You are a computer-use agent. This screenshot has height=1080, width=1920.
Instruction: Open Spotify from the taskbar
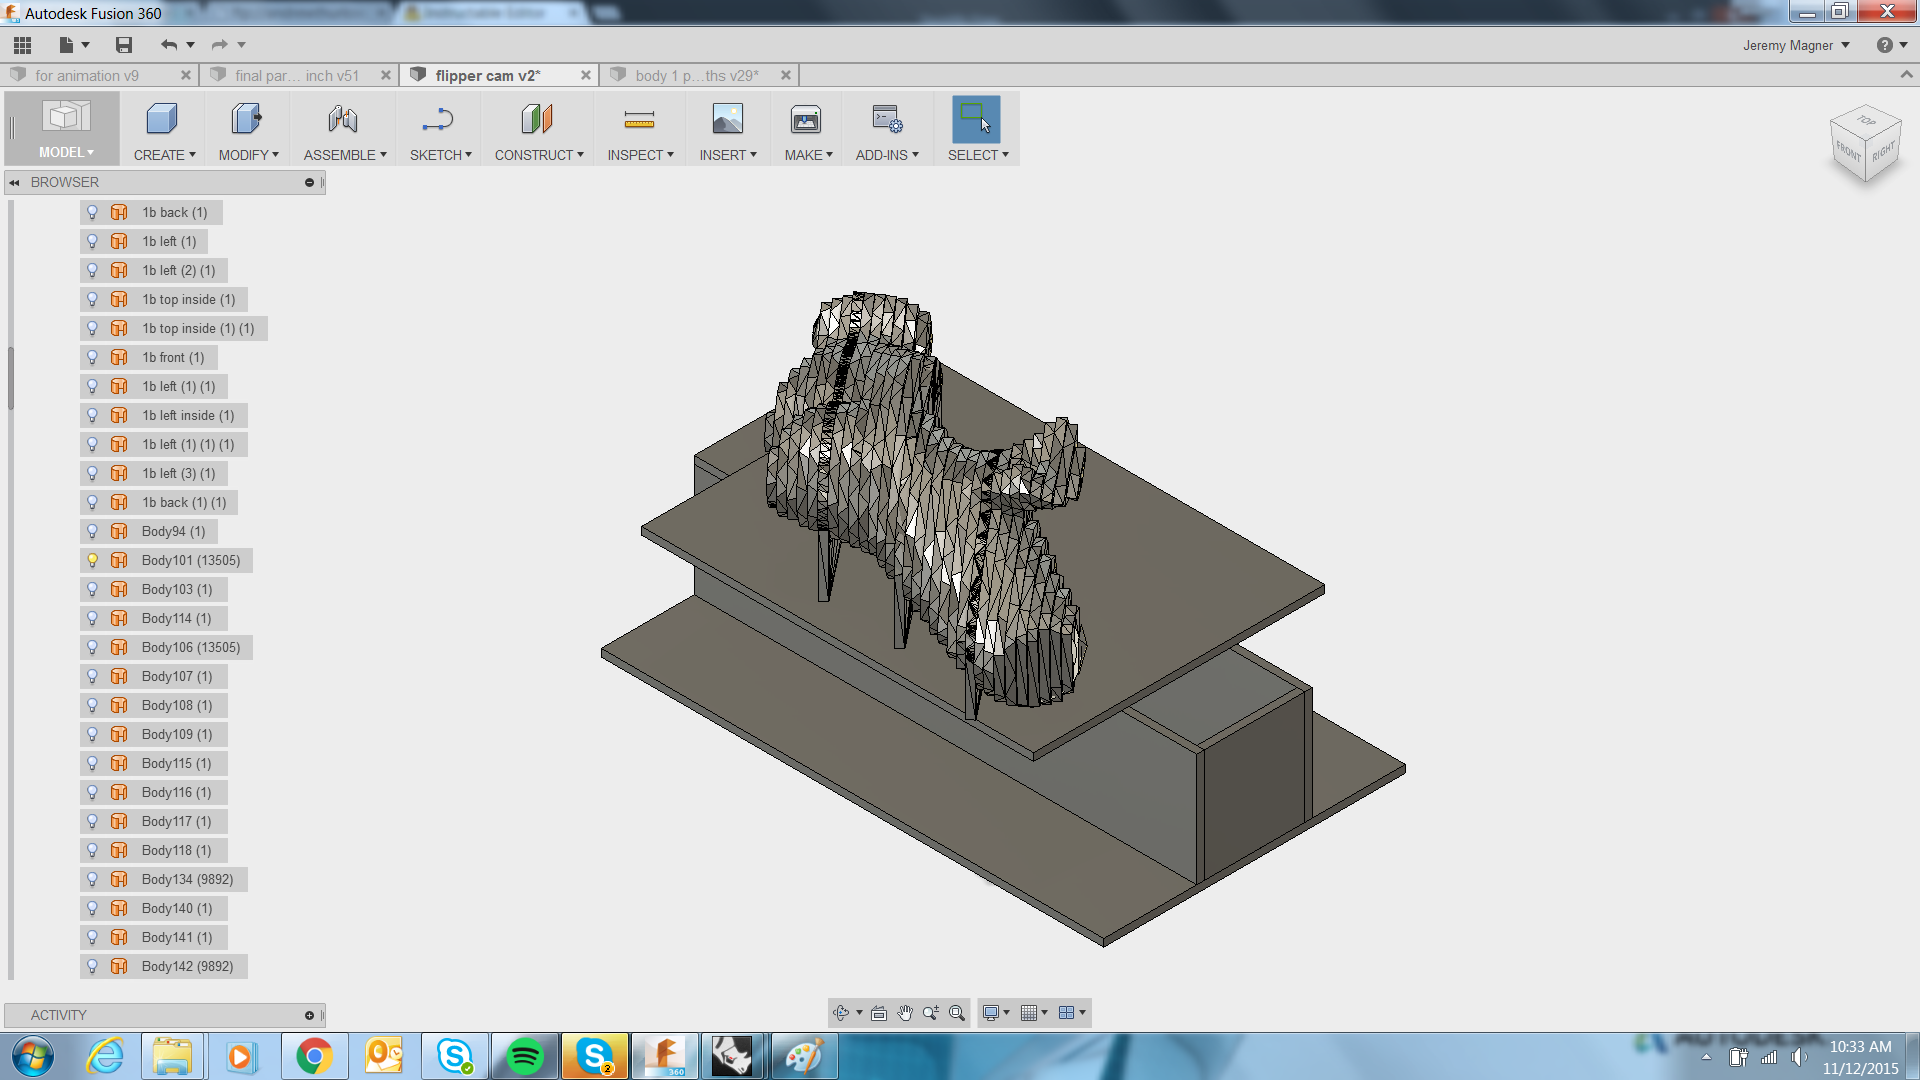(x=525, y=1057)
